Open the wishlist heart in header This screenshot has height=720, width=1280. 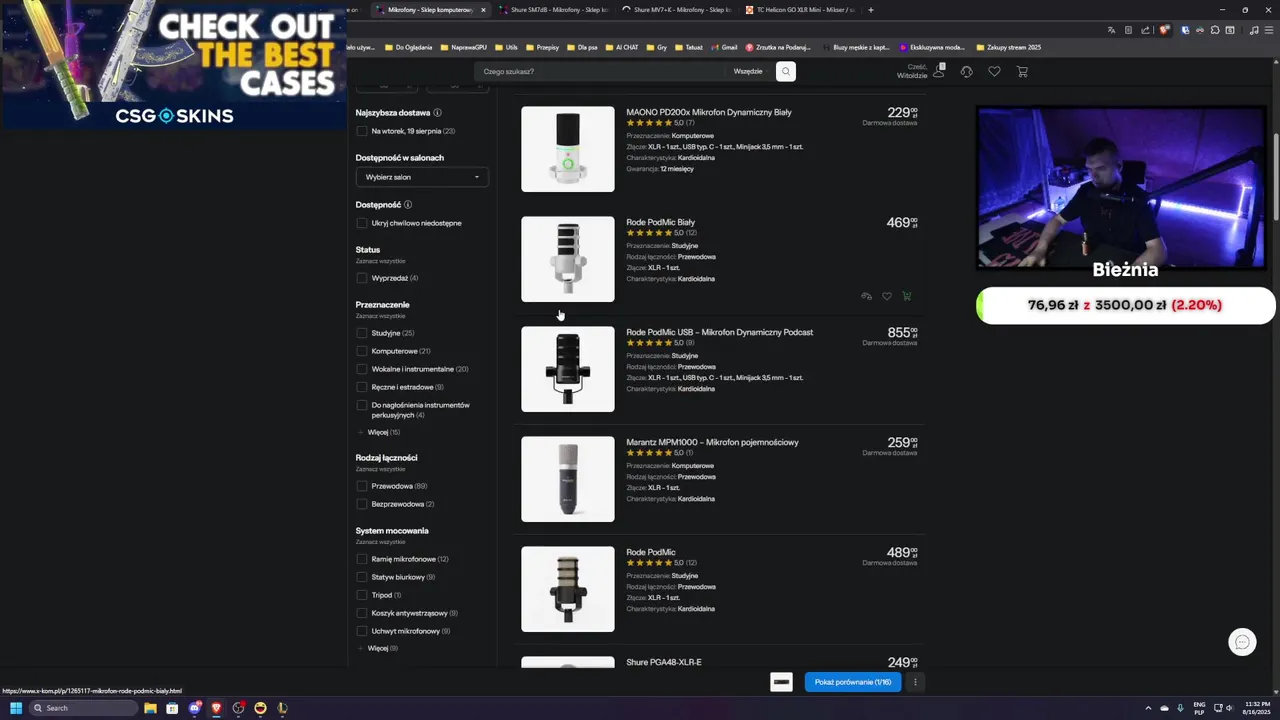[x=994, y=72]
